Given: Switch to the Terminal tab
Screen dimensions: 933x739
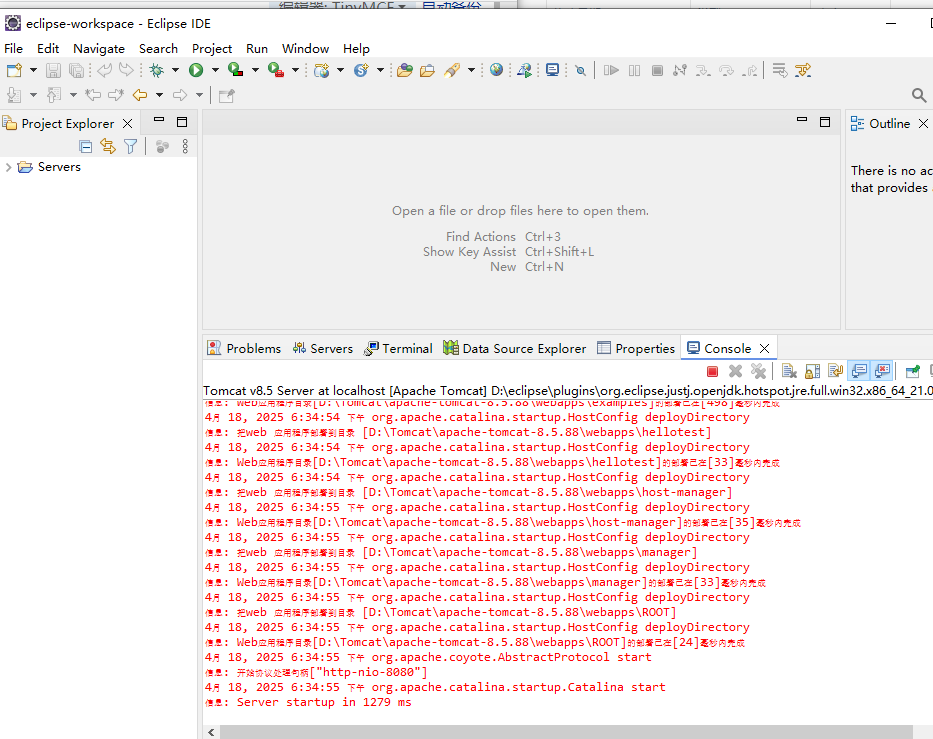Looking at the screenshot, I should tap(399, 349).
